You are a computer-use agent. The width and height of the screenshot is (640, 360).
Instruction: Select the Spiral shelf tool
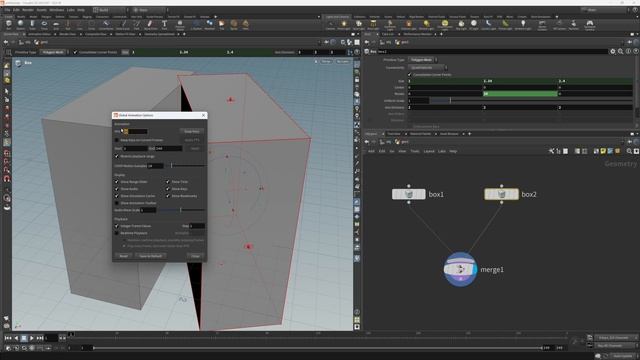[234, 25]
